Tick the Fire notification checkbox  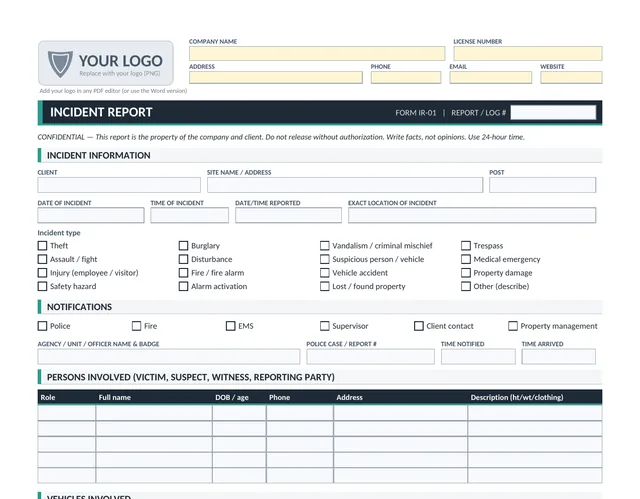(x=136, y=326)
